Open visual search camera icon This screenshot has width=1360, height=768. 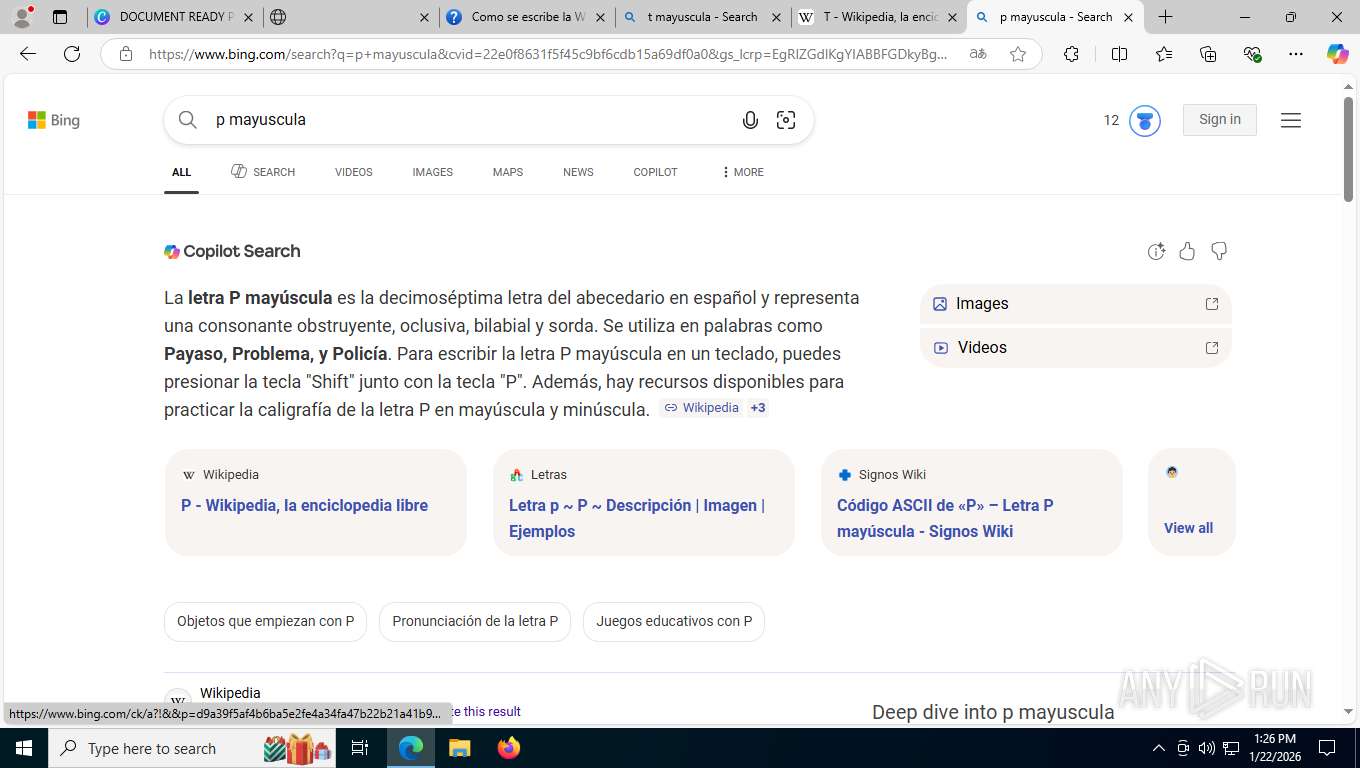click(786, 120)
